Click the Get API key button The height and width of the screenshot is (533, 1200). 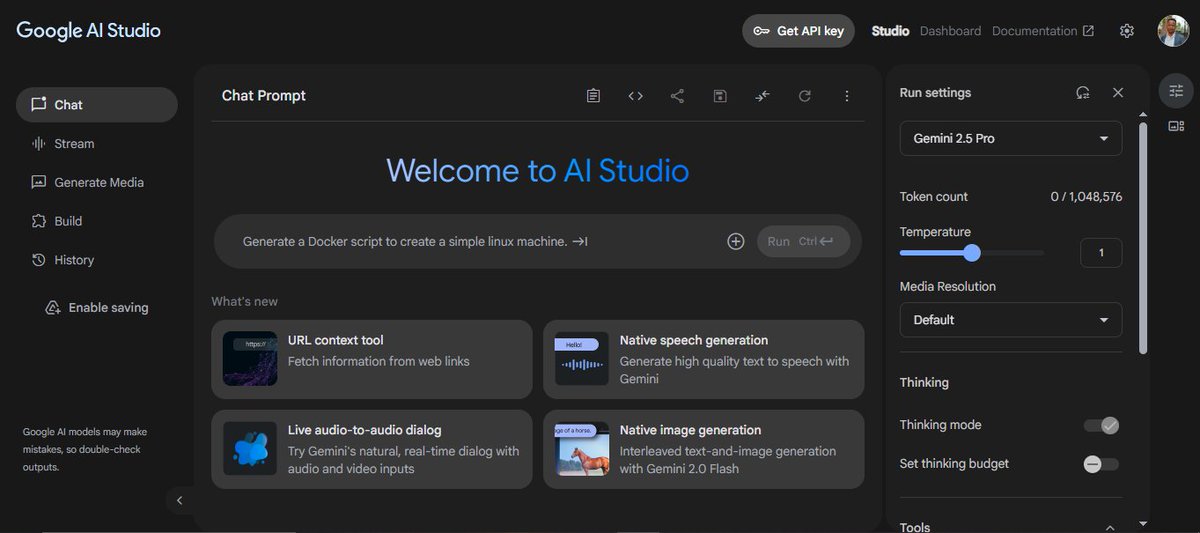pos(800,31)
